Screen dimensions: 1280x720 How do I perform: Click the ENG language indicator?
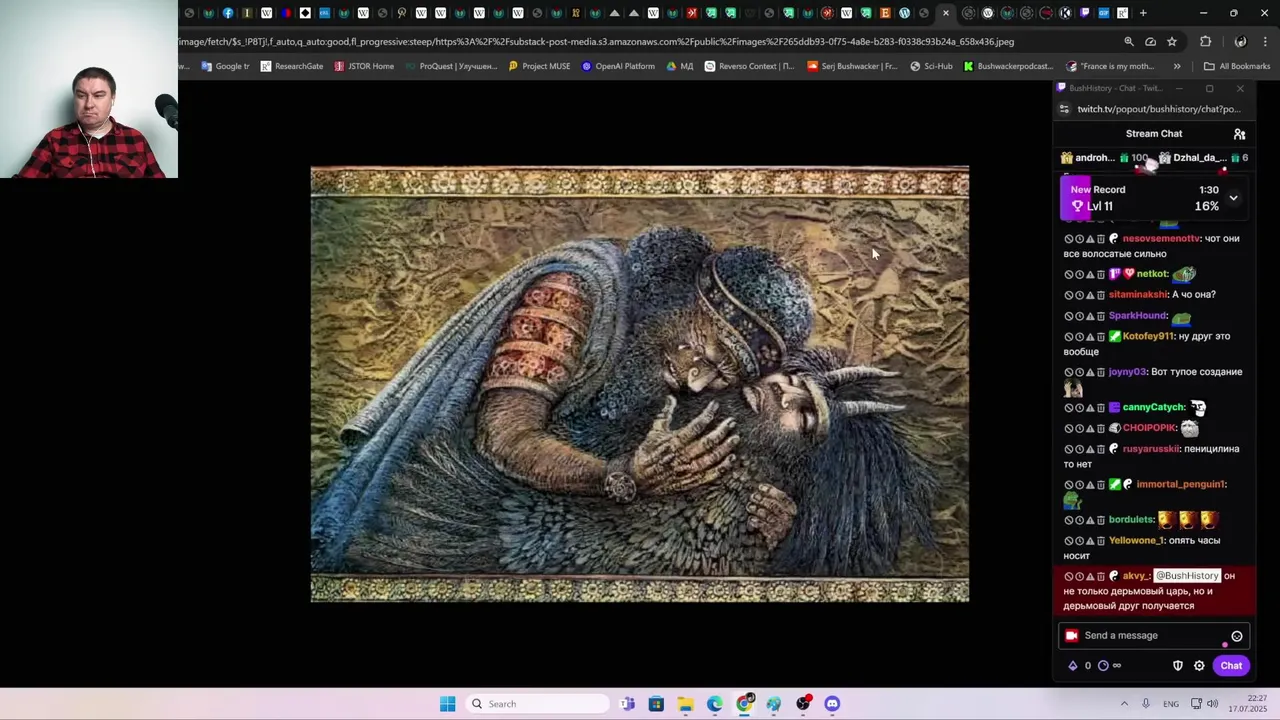coord(1171,704)
